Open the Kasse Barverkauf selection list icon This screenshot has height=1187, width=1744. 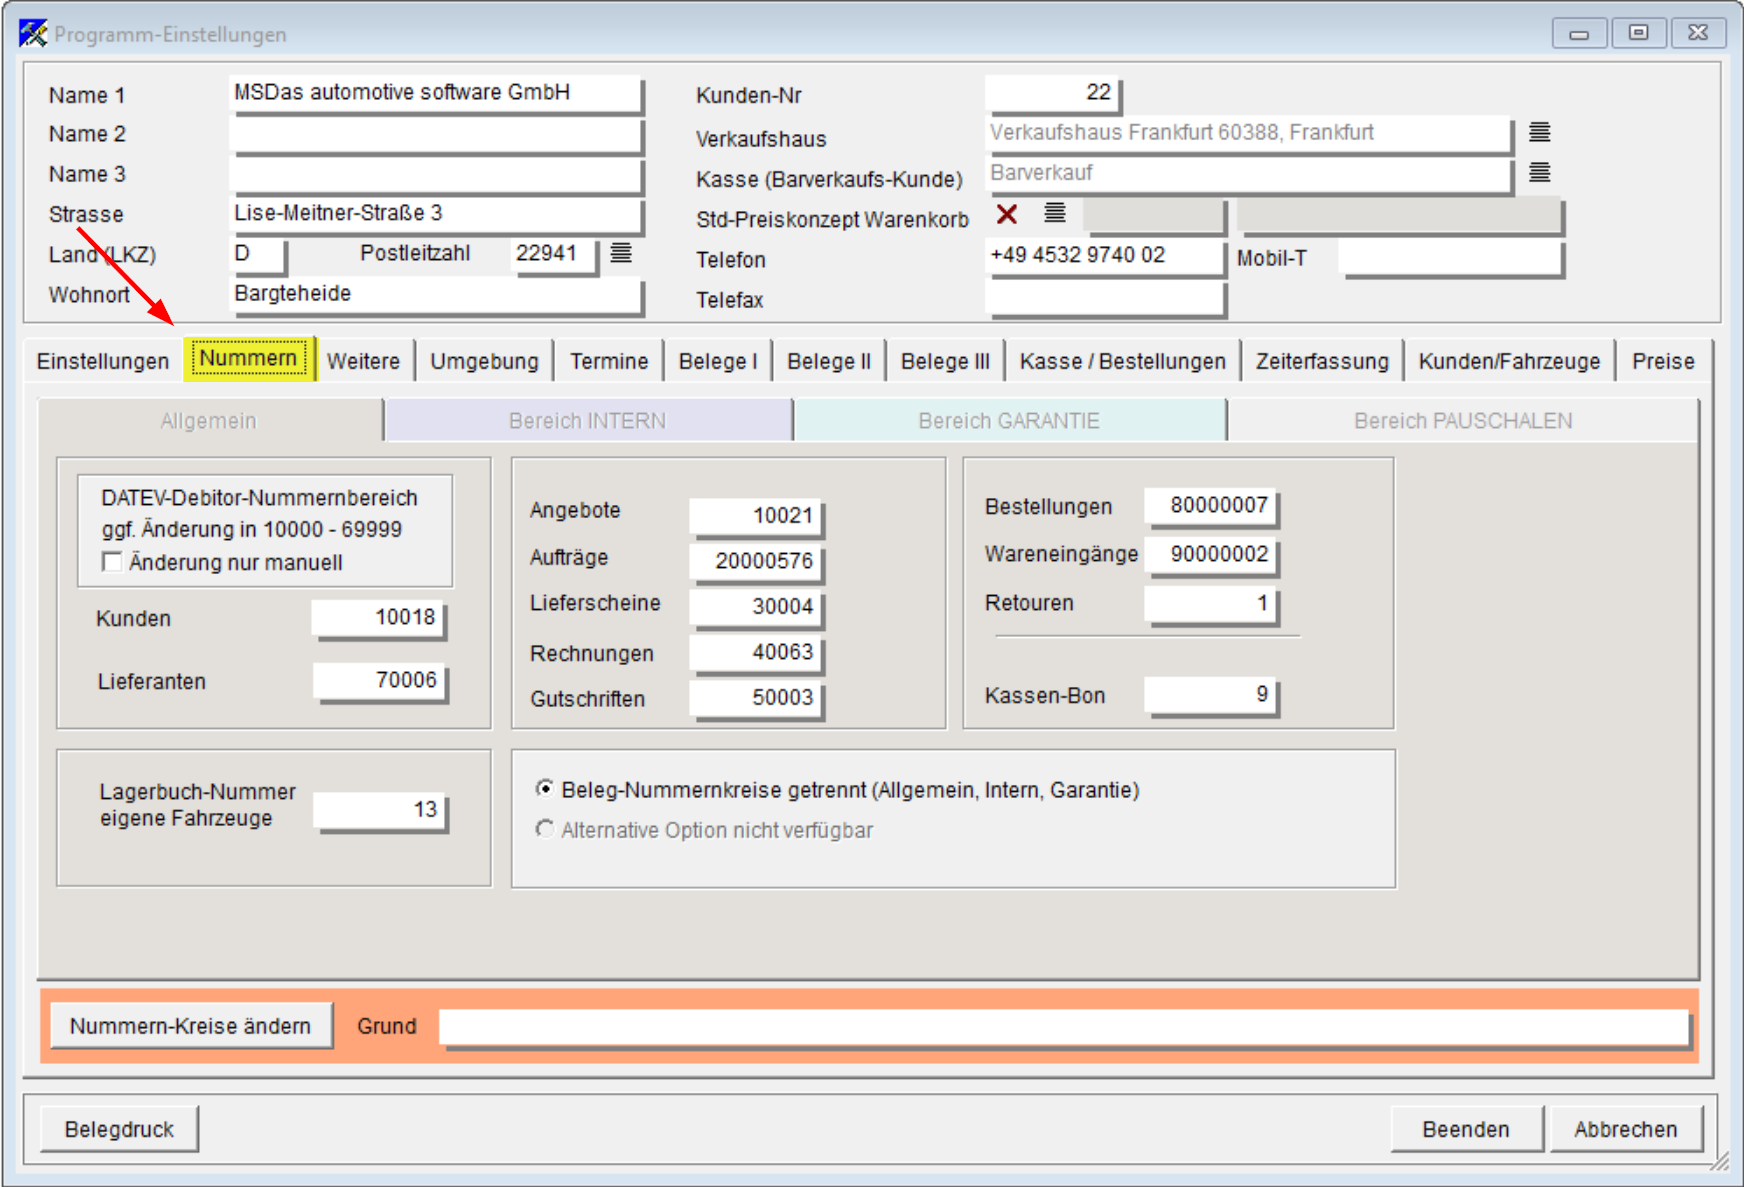pyautogui.click(x=1540, y=172)
